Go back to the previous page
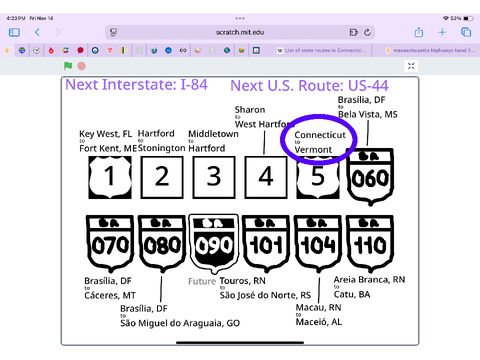The image size is (480, 360). click(37, 32)
